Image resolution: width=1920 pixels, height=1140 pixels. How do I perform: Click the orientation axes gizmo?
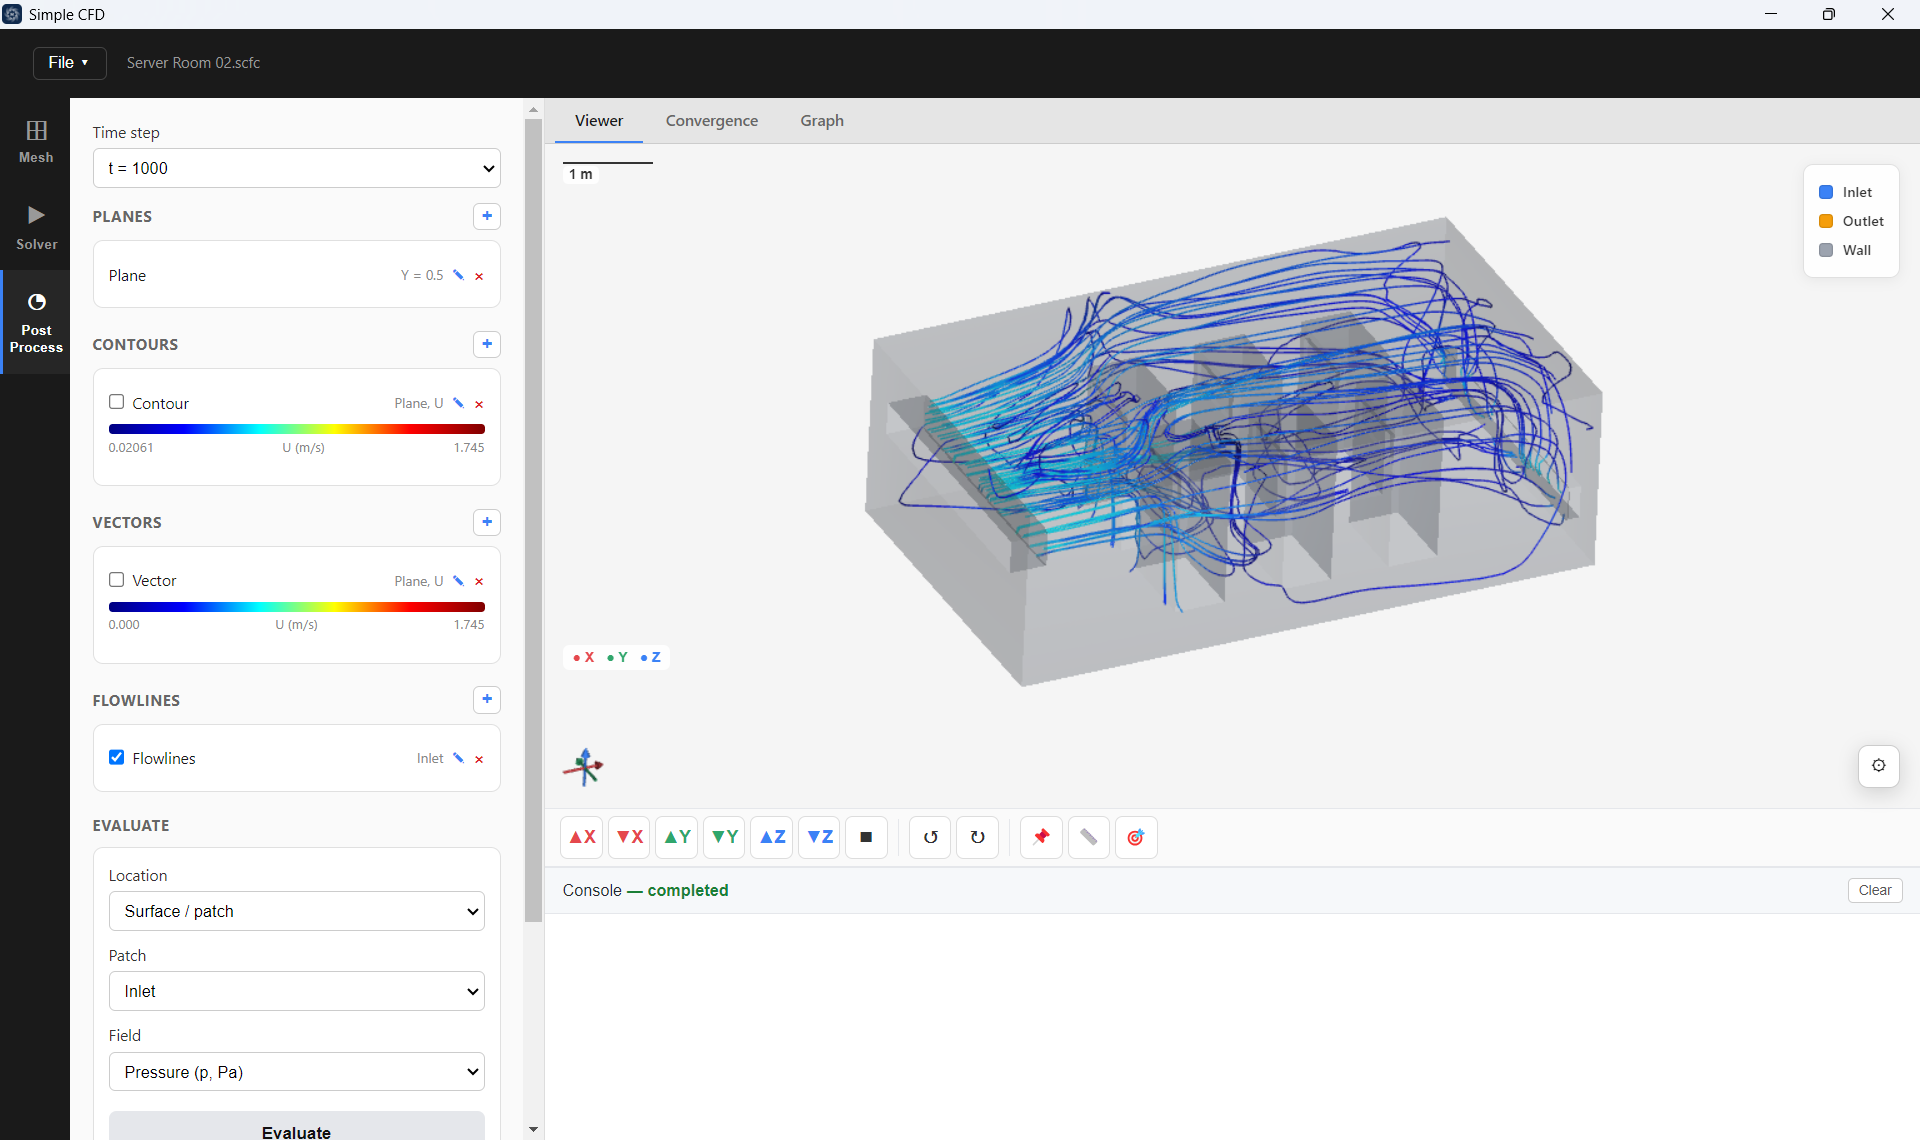584,767
